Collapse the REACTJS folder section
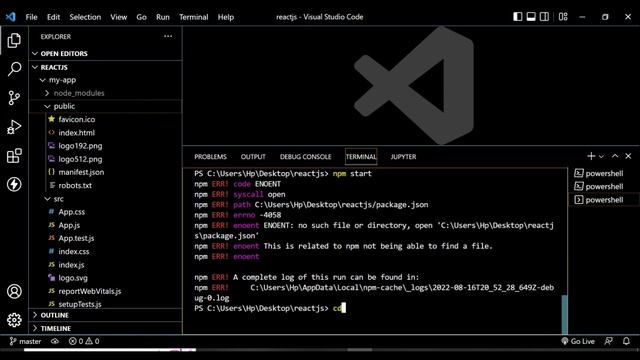Image resolution: width=640 pixels, height=360 pixels. [x=105, y=67]
